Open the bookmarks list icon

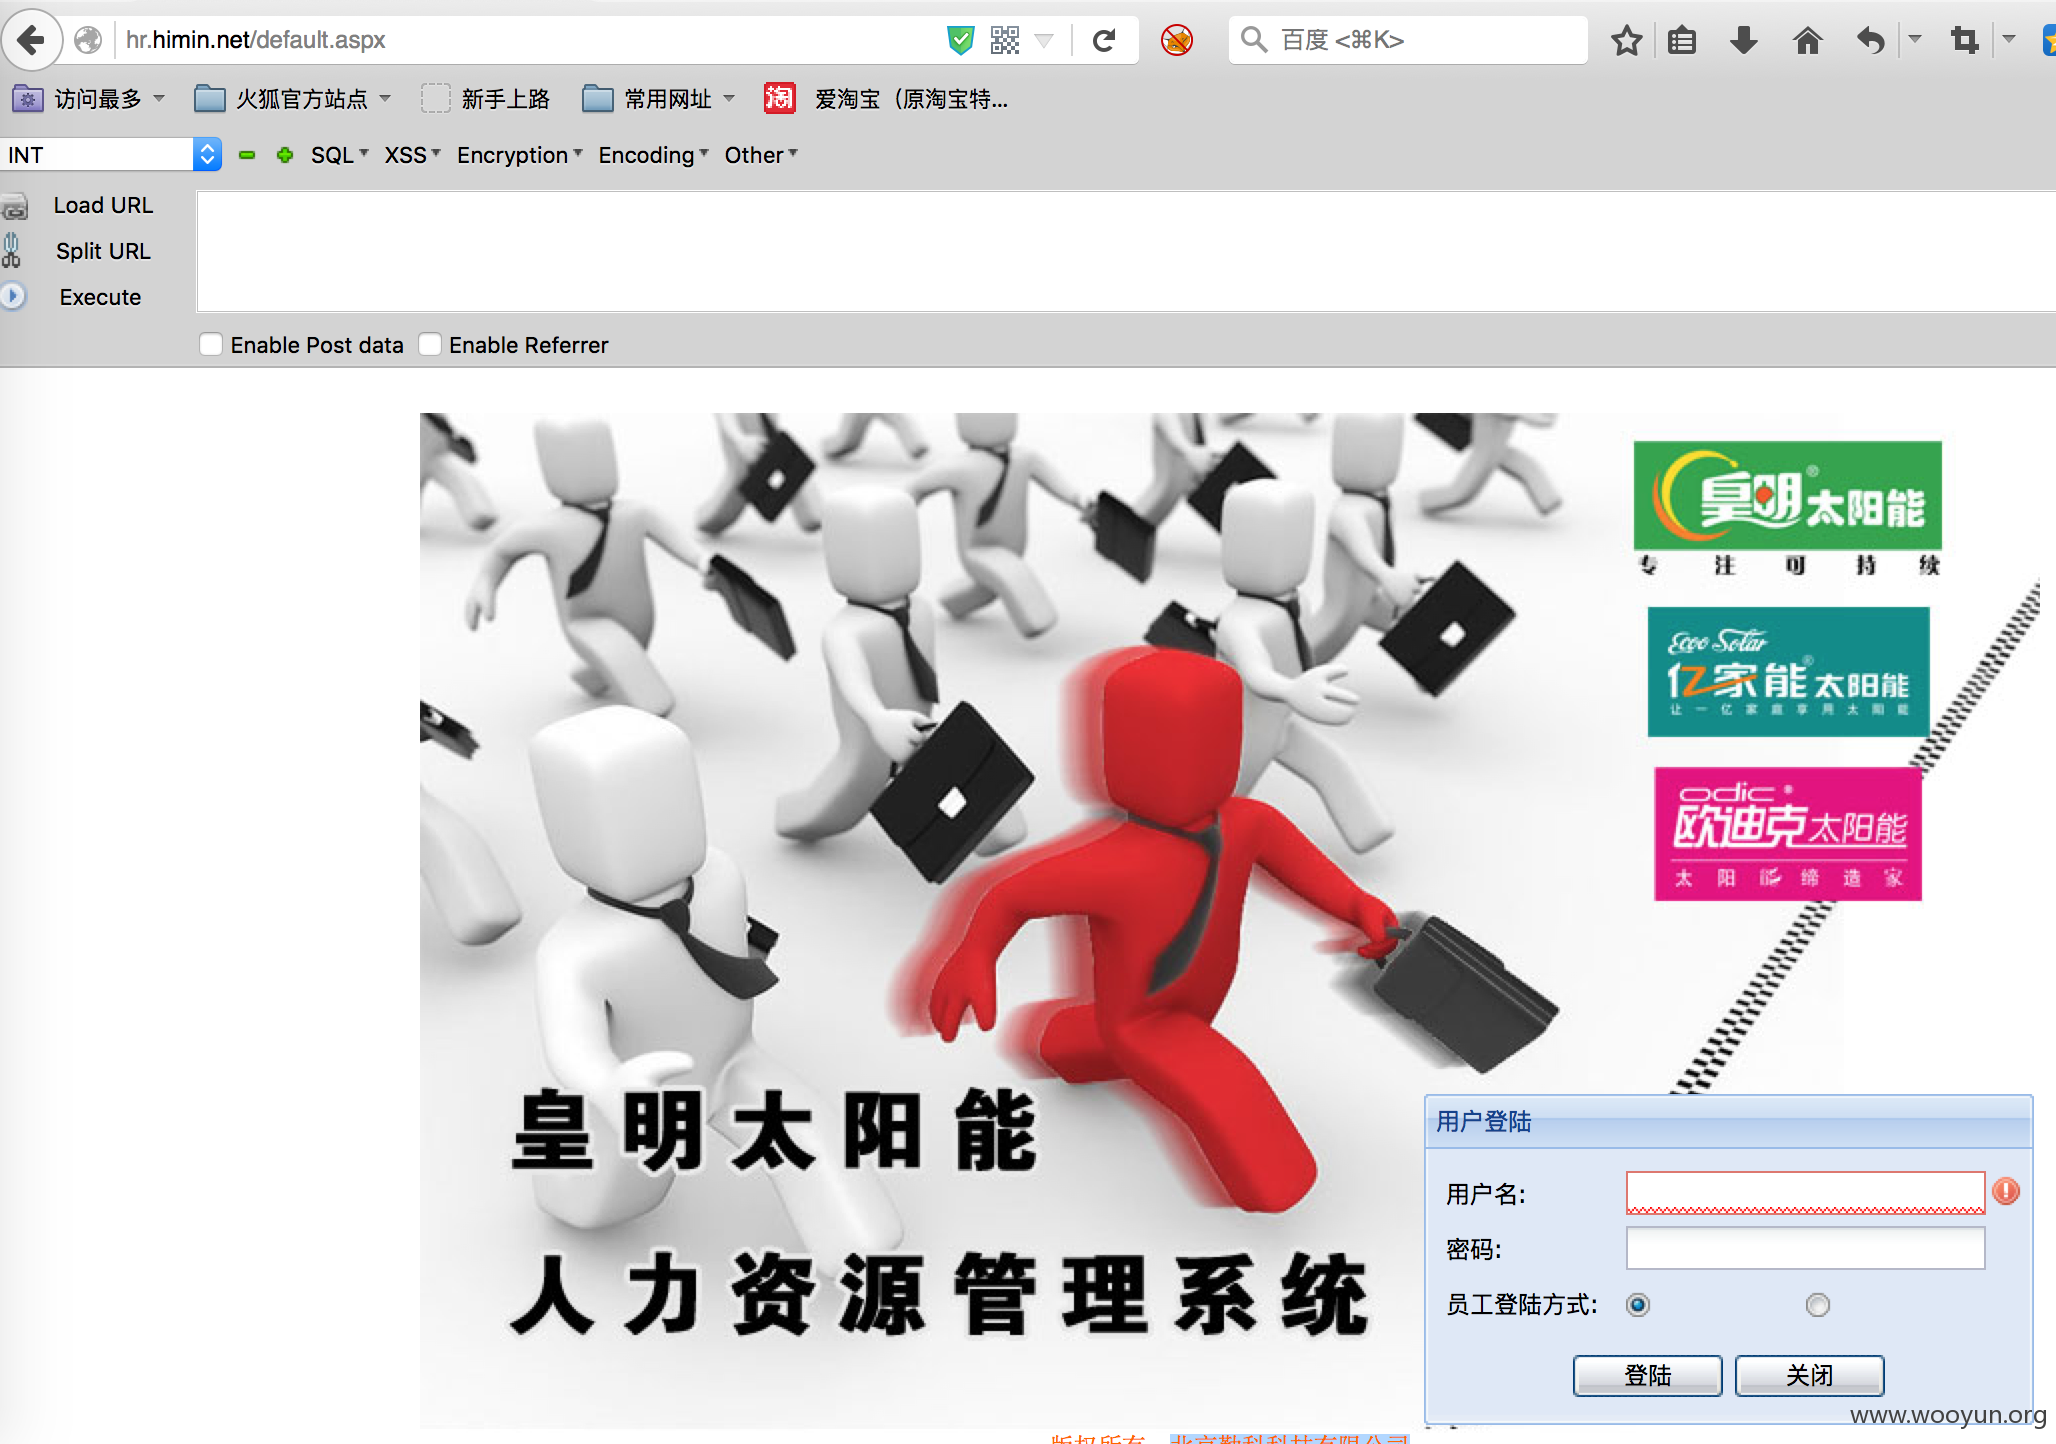(1682, 40)
